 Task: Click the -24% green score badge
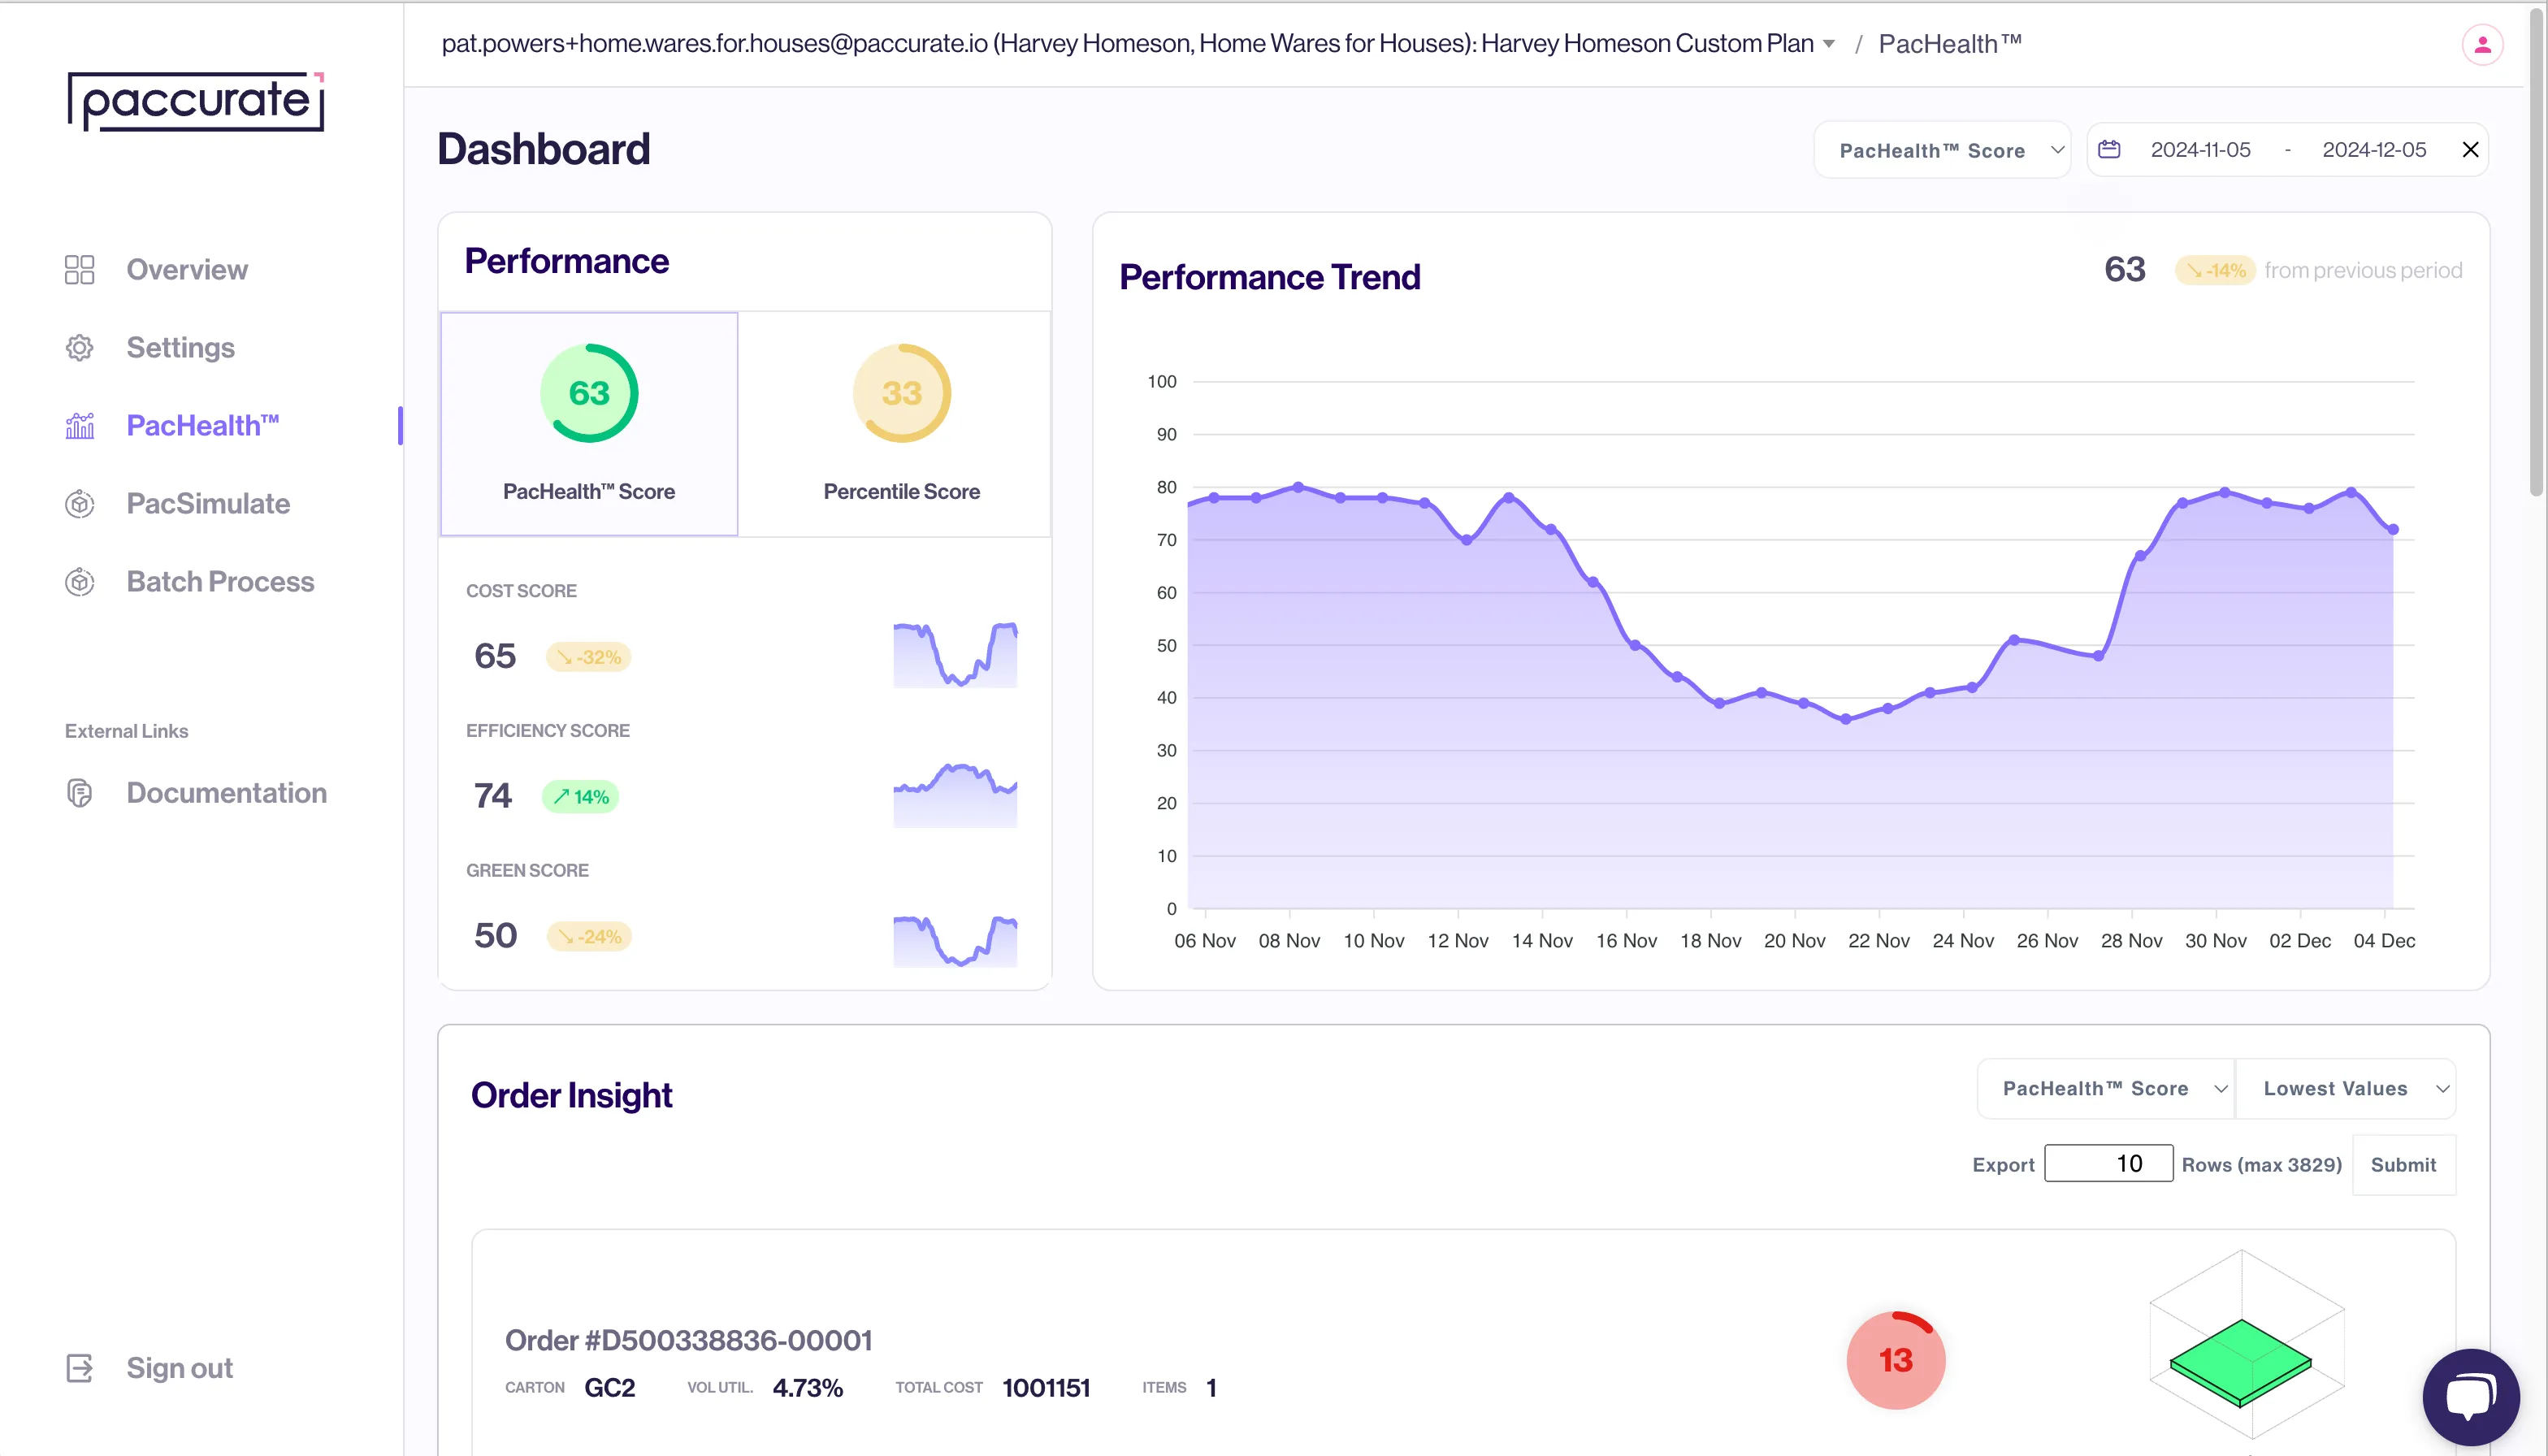[589, 937]
